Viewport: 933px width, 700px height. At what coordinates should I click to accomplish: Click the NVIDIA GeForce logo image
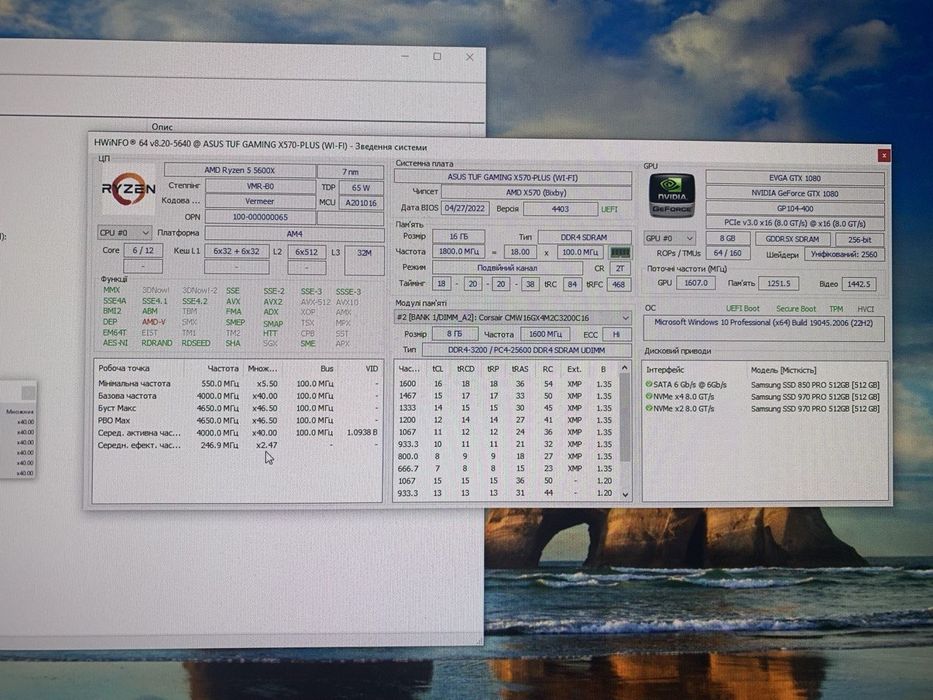pos(672,195)
